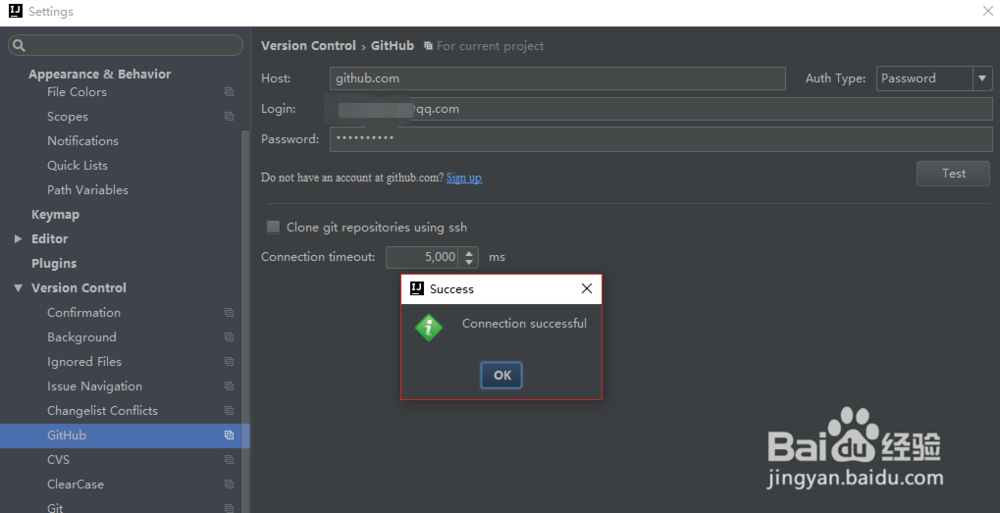Viewport: 1000px width, 513px height.
Task: Open Scopes settings page
Action: pyautogui.click(x=68, y=117)
